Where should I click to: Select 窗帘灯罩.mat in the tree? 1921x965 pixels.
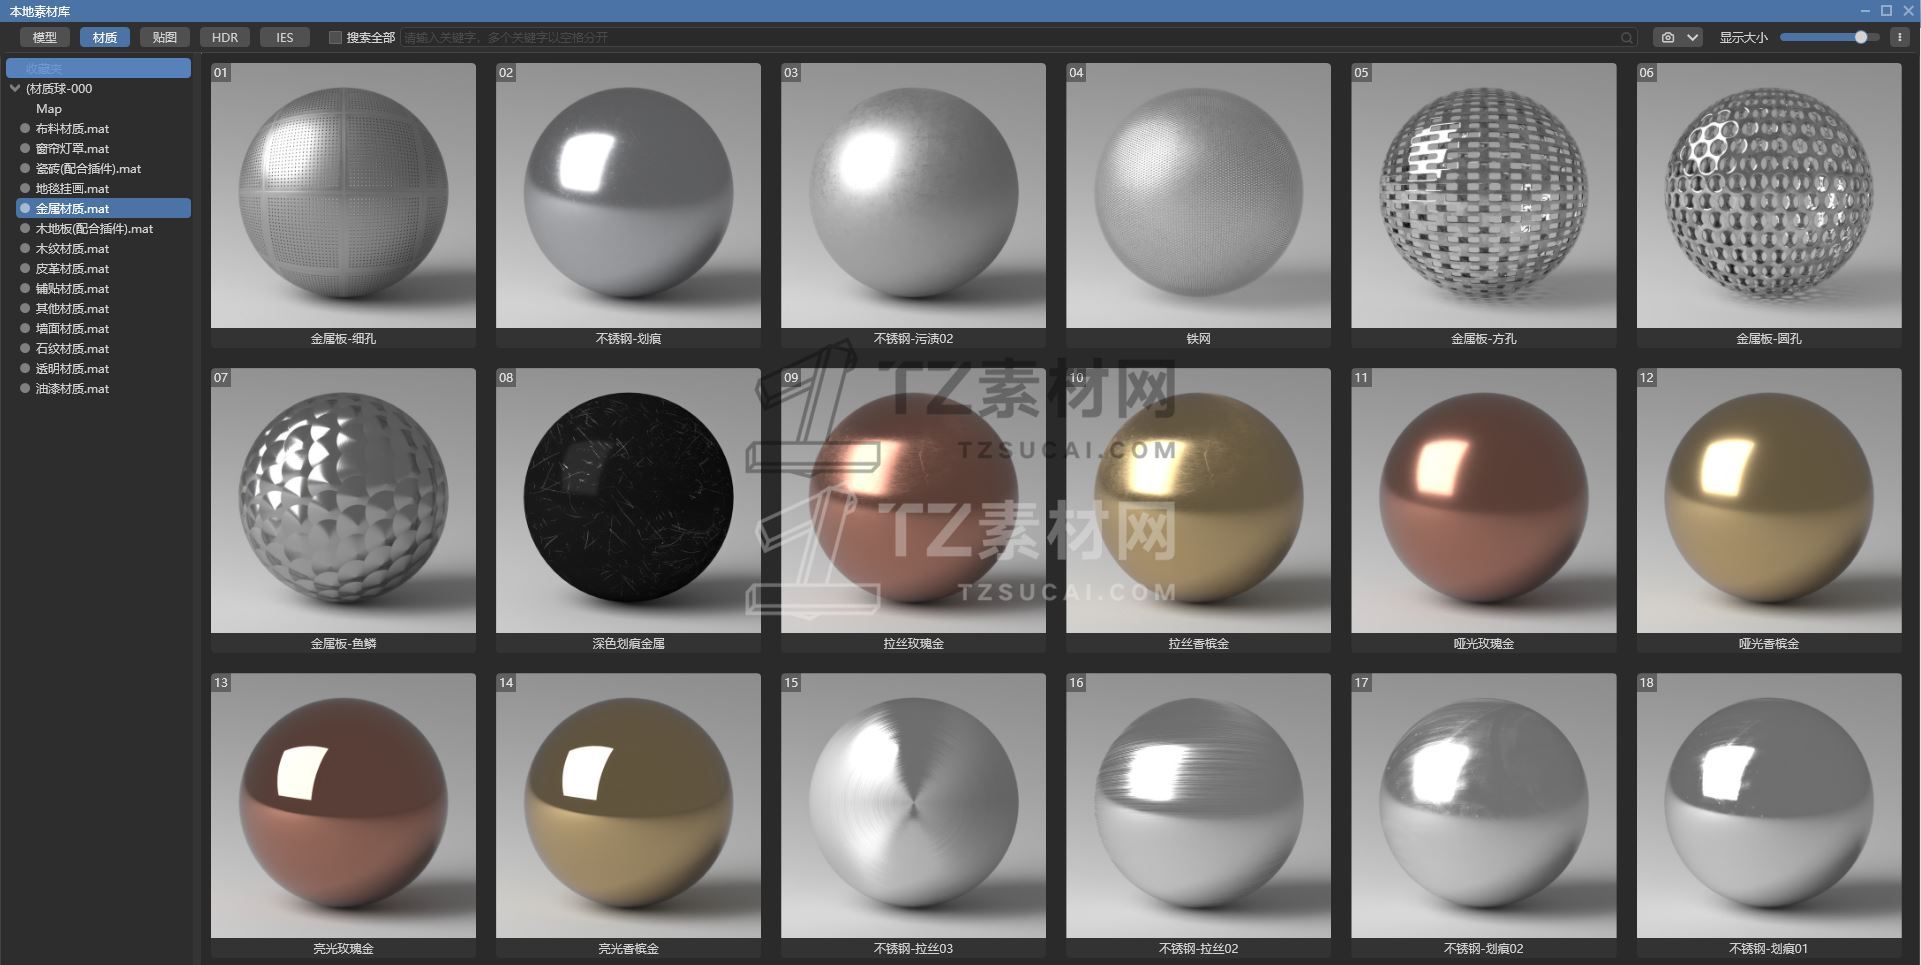tap(72, 148)
